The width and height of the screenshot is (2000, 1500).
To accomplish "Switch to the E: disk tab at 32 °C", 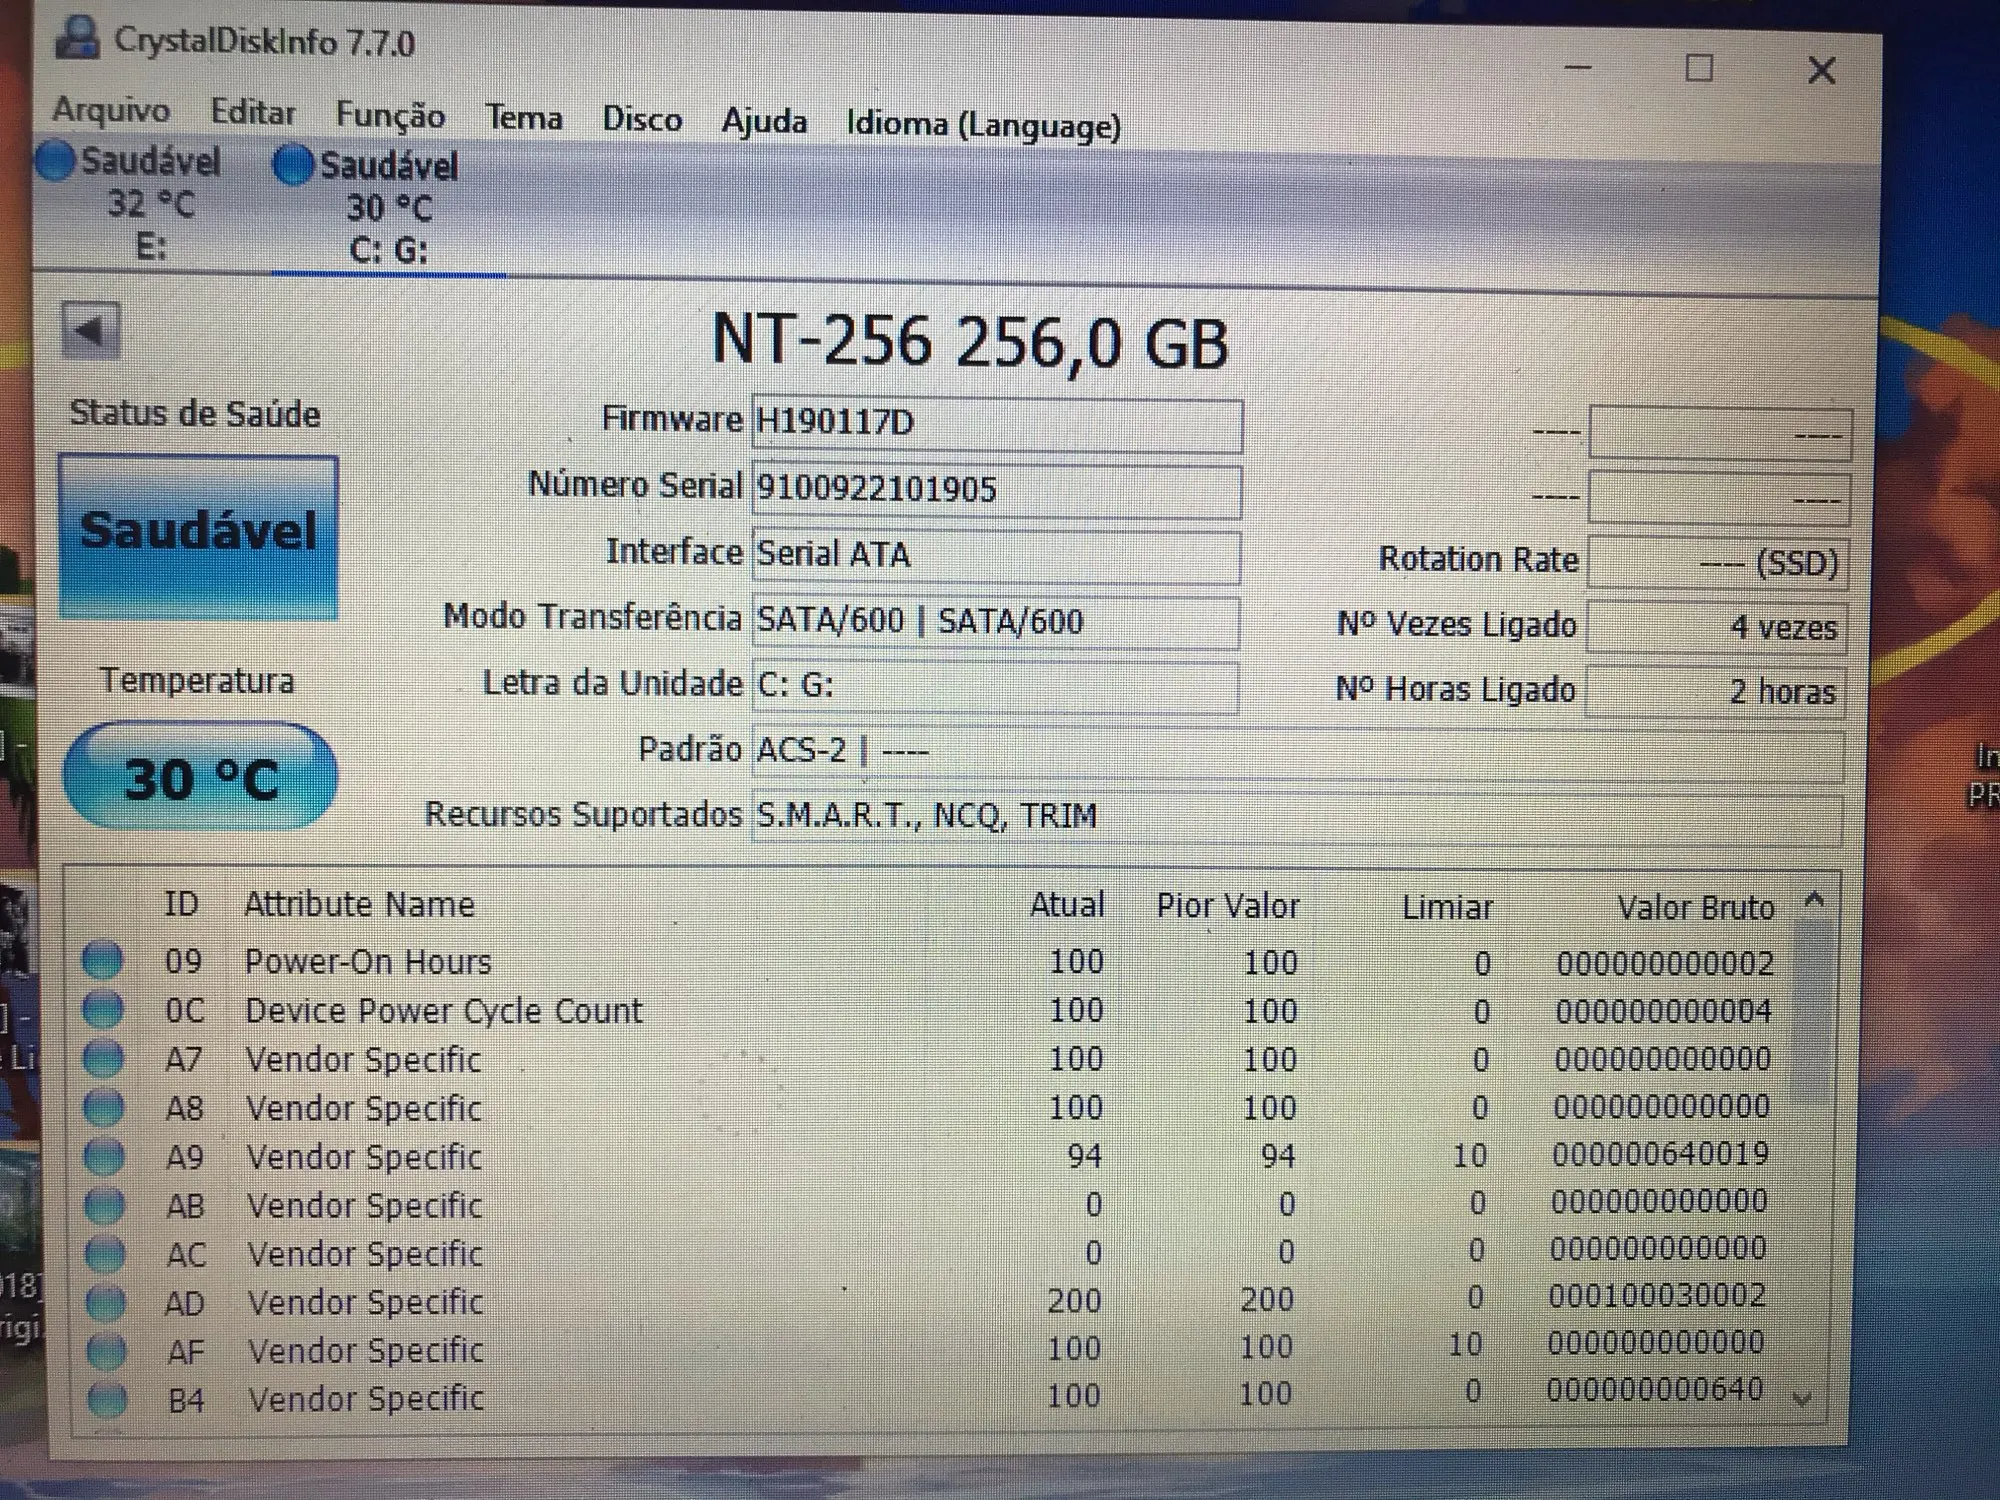I will point(150,205).
